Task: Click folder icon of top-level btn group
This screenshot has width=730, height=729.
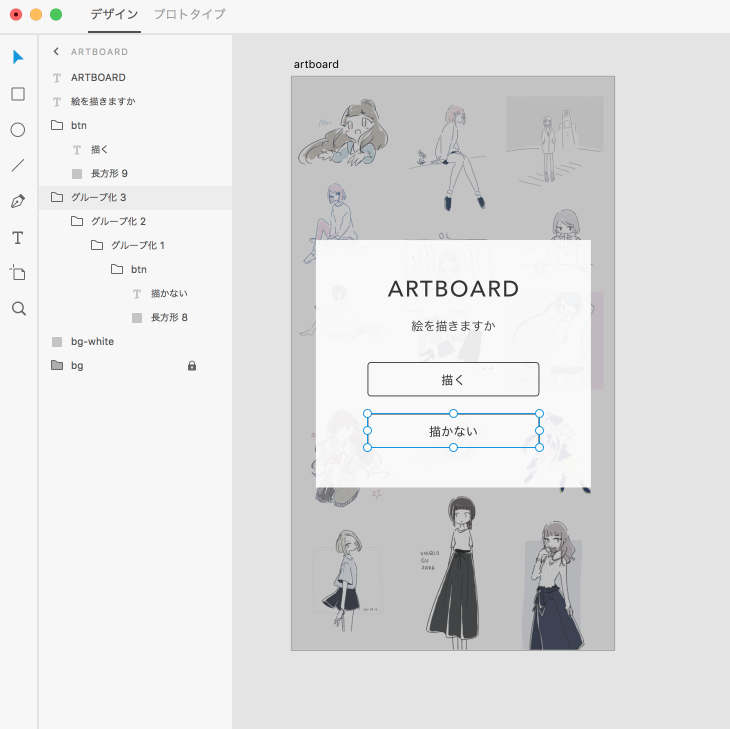Action: pyautogui.click(x=57, y=125)
